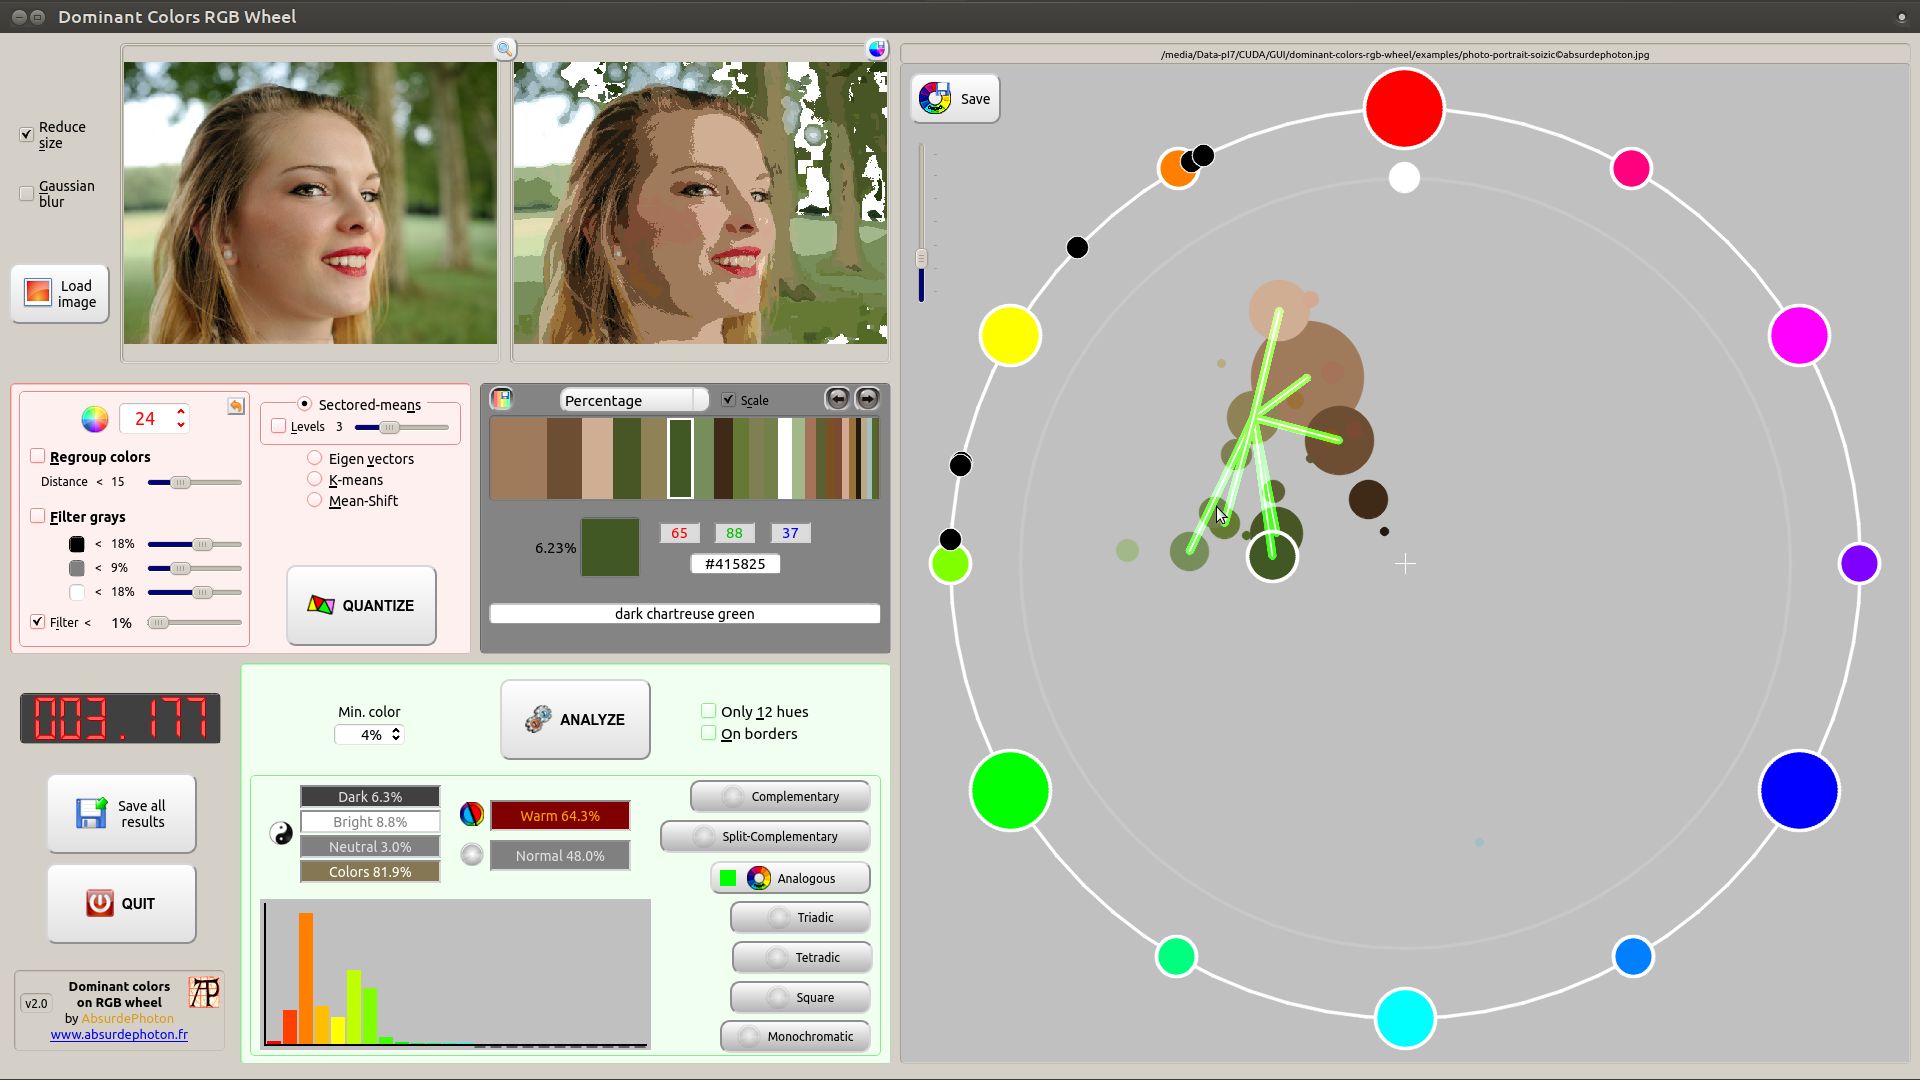
Task: Click the pink rose circle on wheel
Action: click(x=1631, y=168)
